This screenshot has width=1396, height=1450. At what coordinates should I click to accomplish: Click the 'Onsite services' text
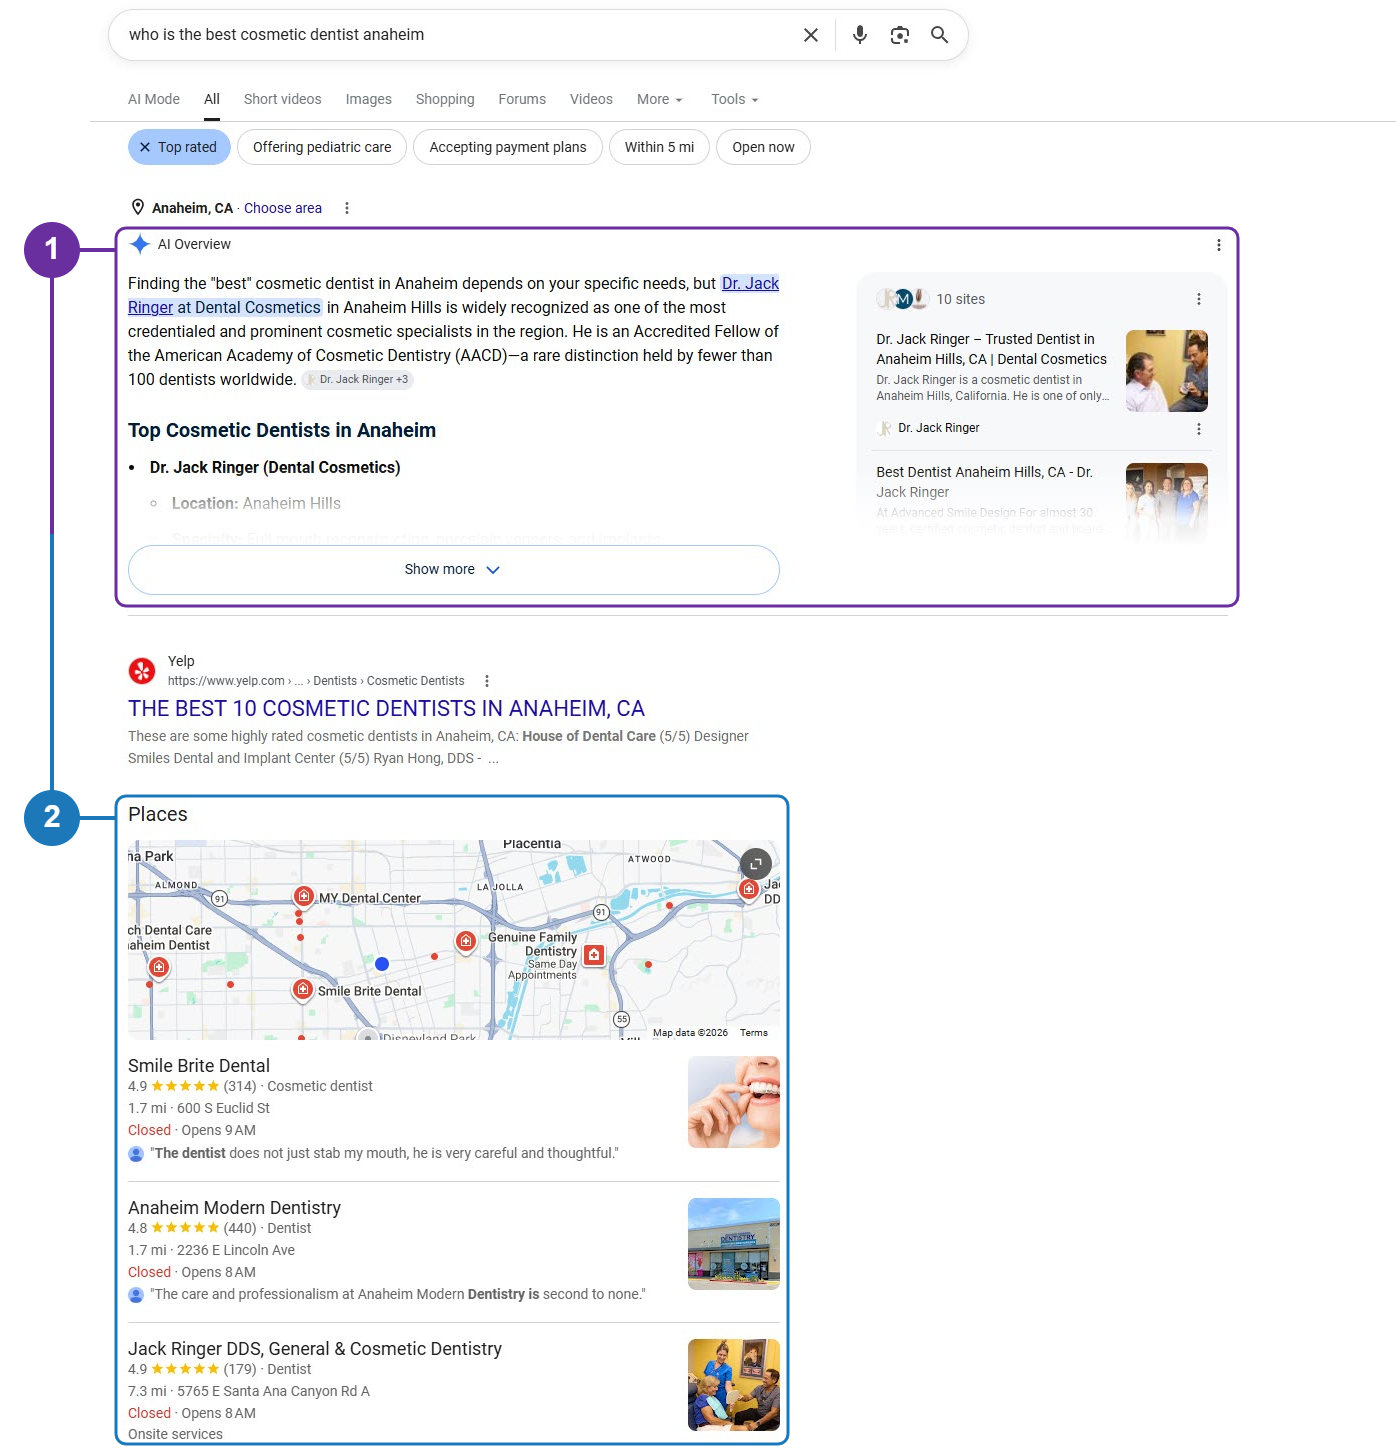[175, 1434]
